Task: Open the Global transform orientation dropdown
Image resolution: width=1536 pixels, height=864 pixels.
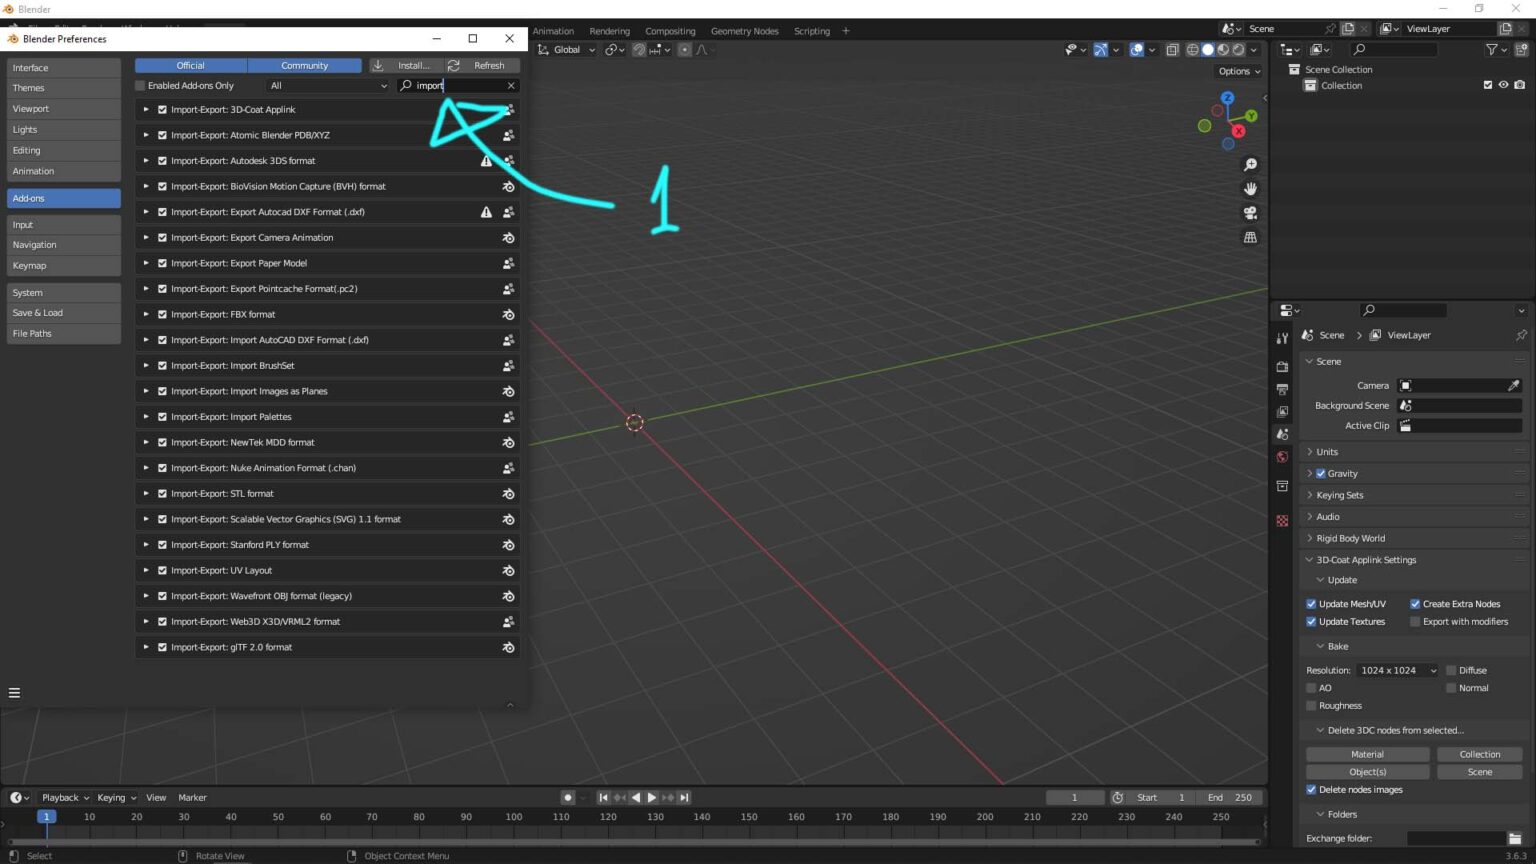Action: [567, 49]
